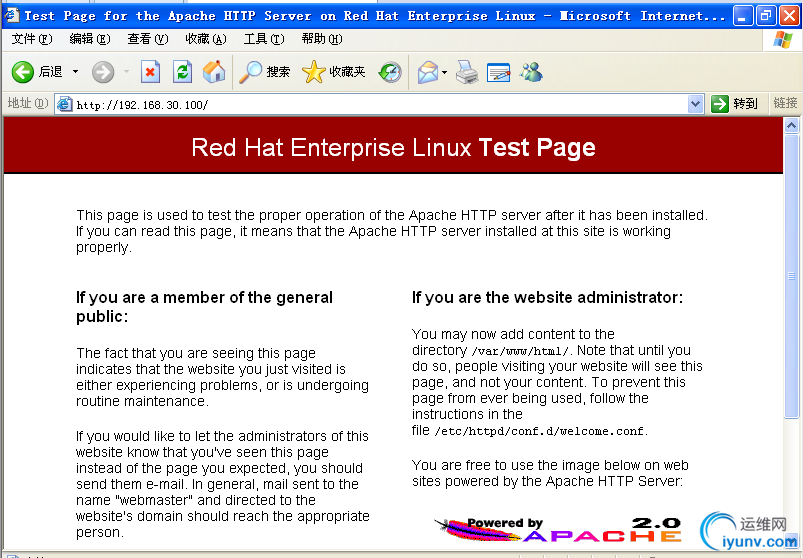Viewport: 803px width, 558px height.
Task: Close the Internet Explorer window
Action: [789, 16]
